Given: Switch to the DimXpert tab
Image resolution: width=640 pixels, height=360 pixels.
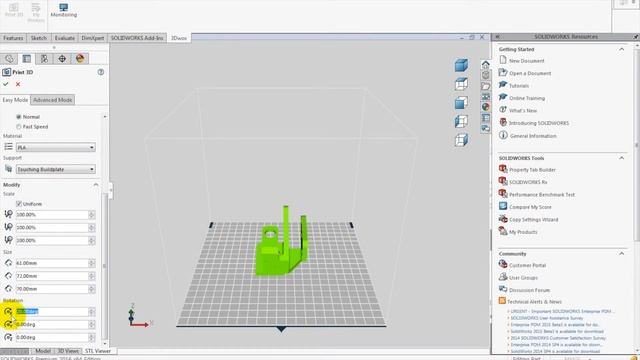Looking at the screenshot, I should 93,38.
